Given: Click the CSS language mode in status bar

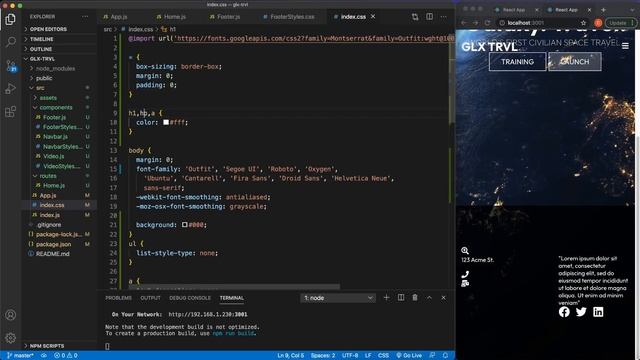Looking at the screenshot, I should click(383, 356).
